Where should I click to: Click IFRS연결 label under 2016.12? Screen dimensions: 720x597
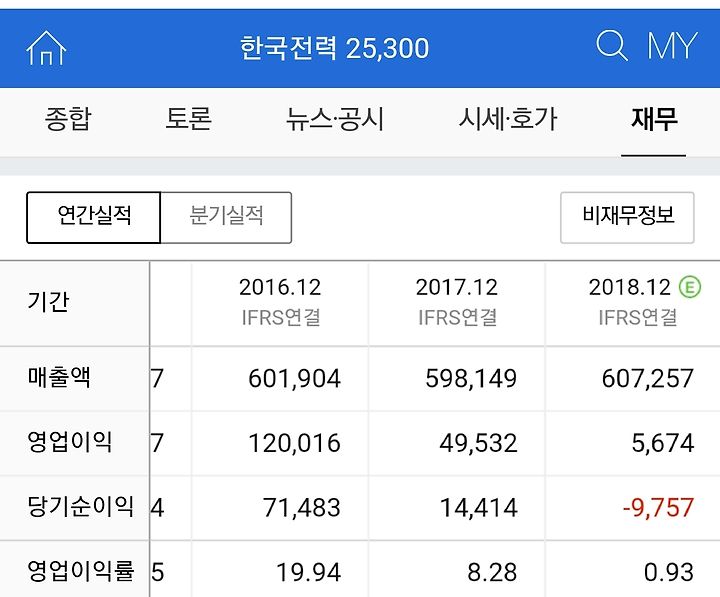coord(281,317)
